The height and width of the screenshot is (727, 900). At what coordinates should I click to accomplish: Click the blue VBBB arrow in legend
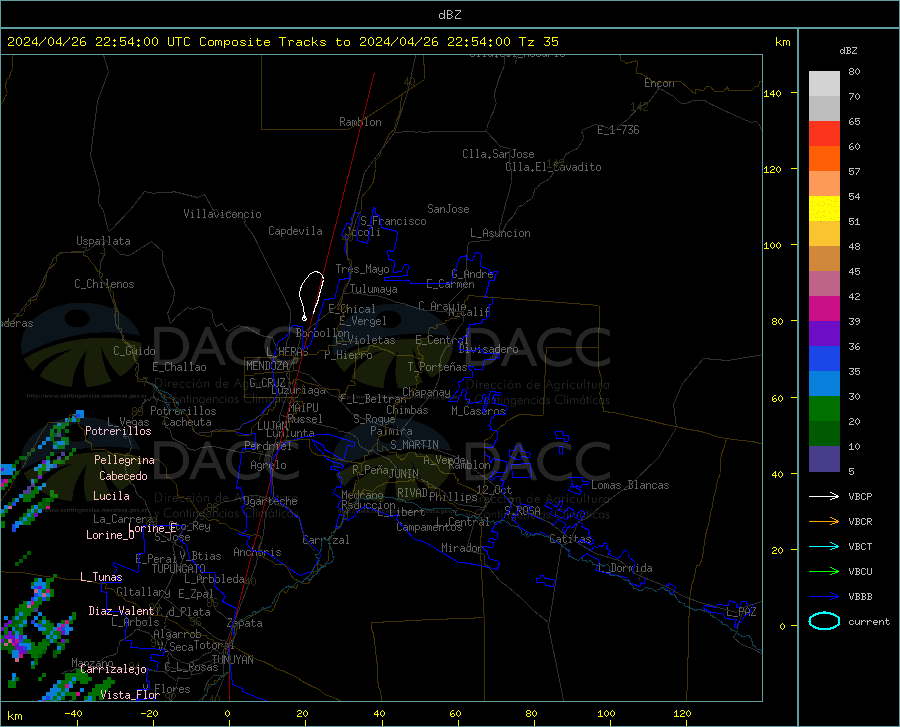824,596
